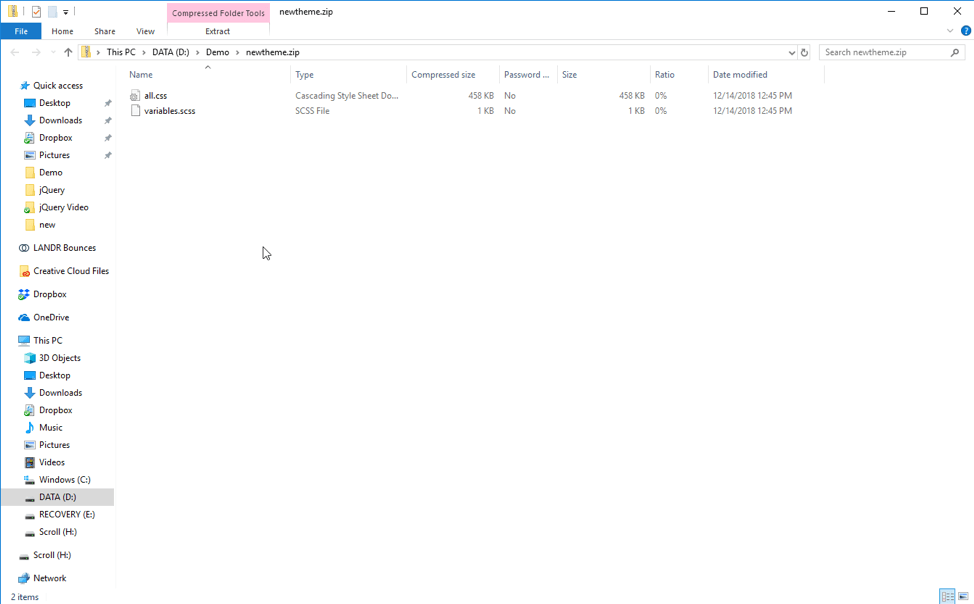Open the chevron after DATA (D:) breadcrumb
The image size is (974, 604).
click(198, 52)
